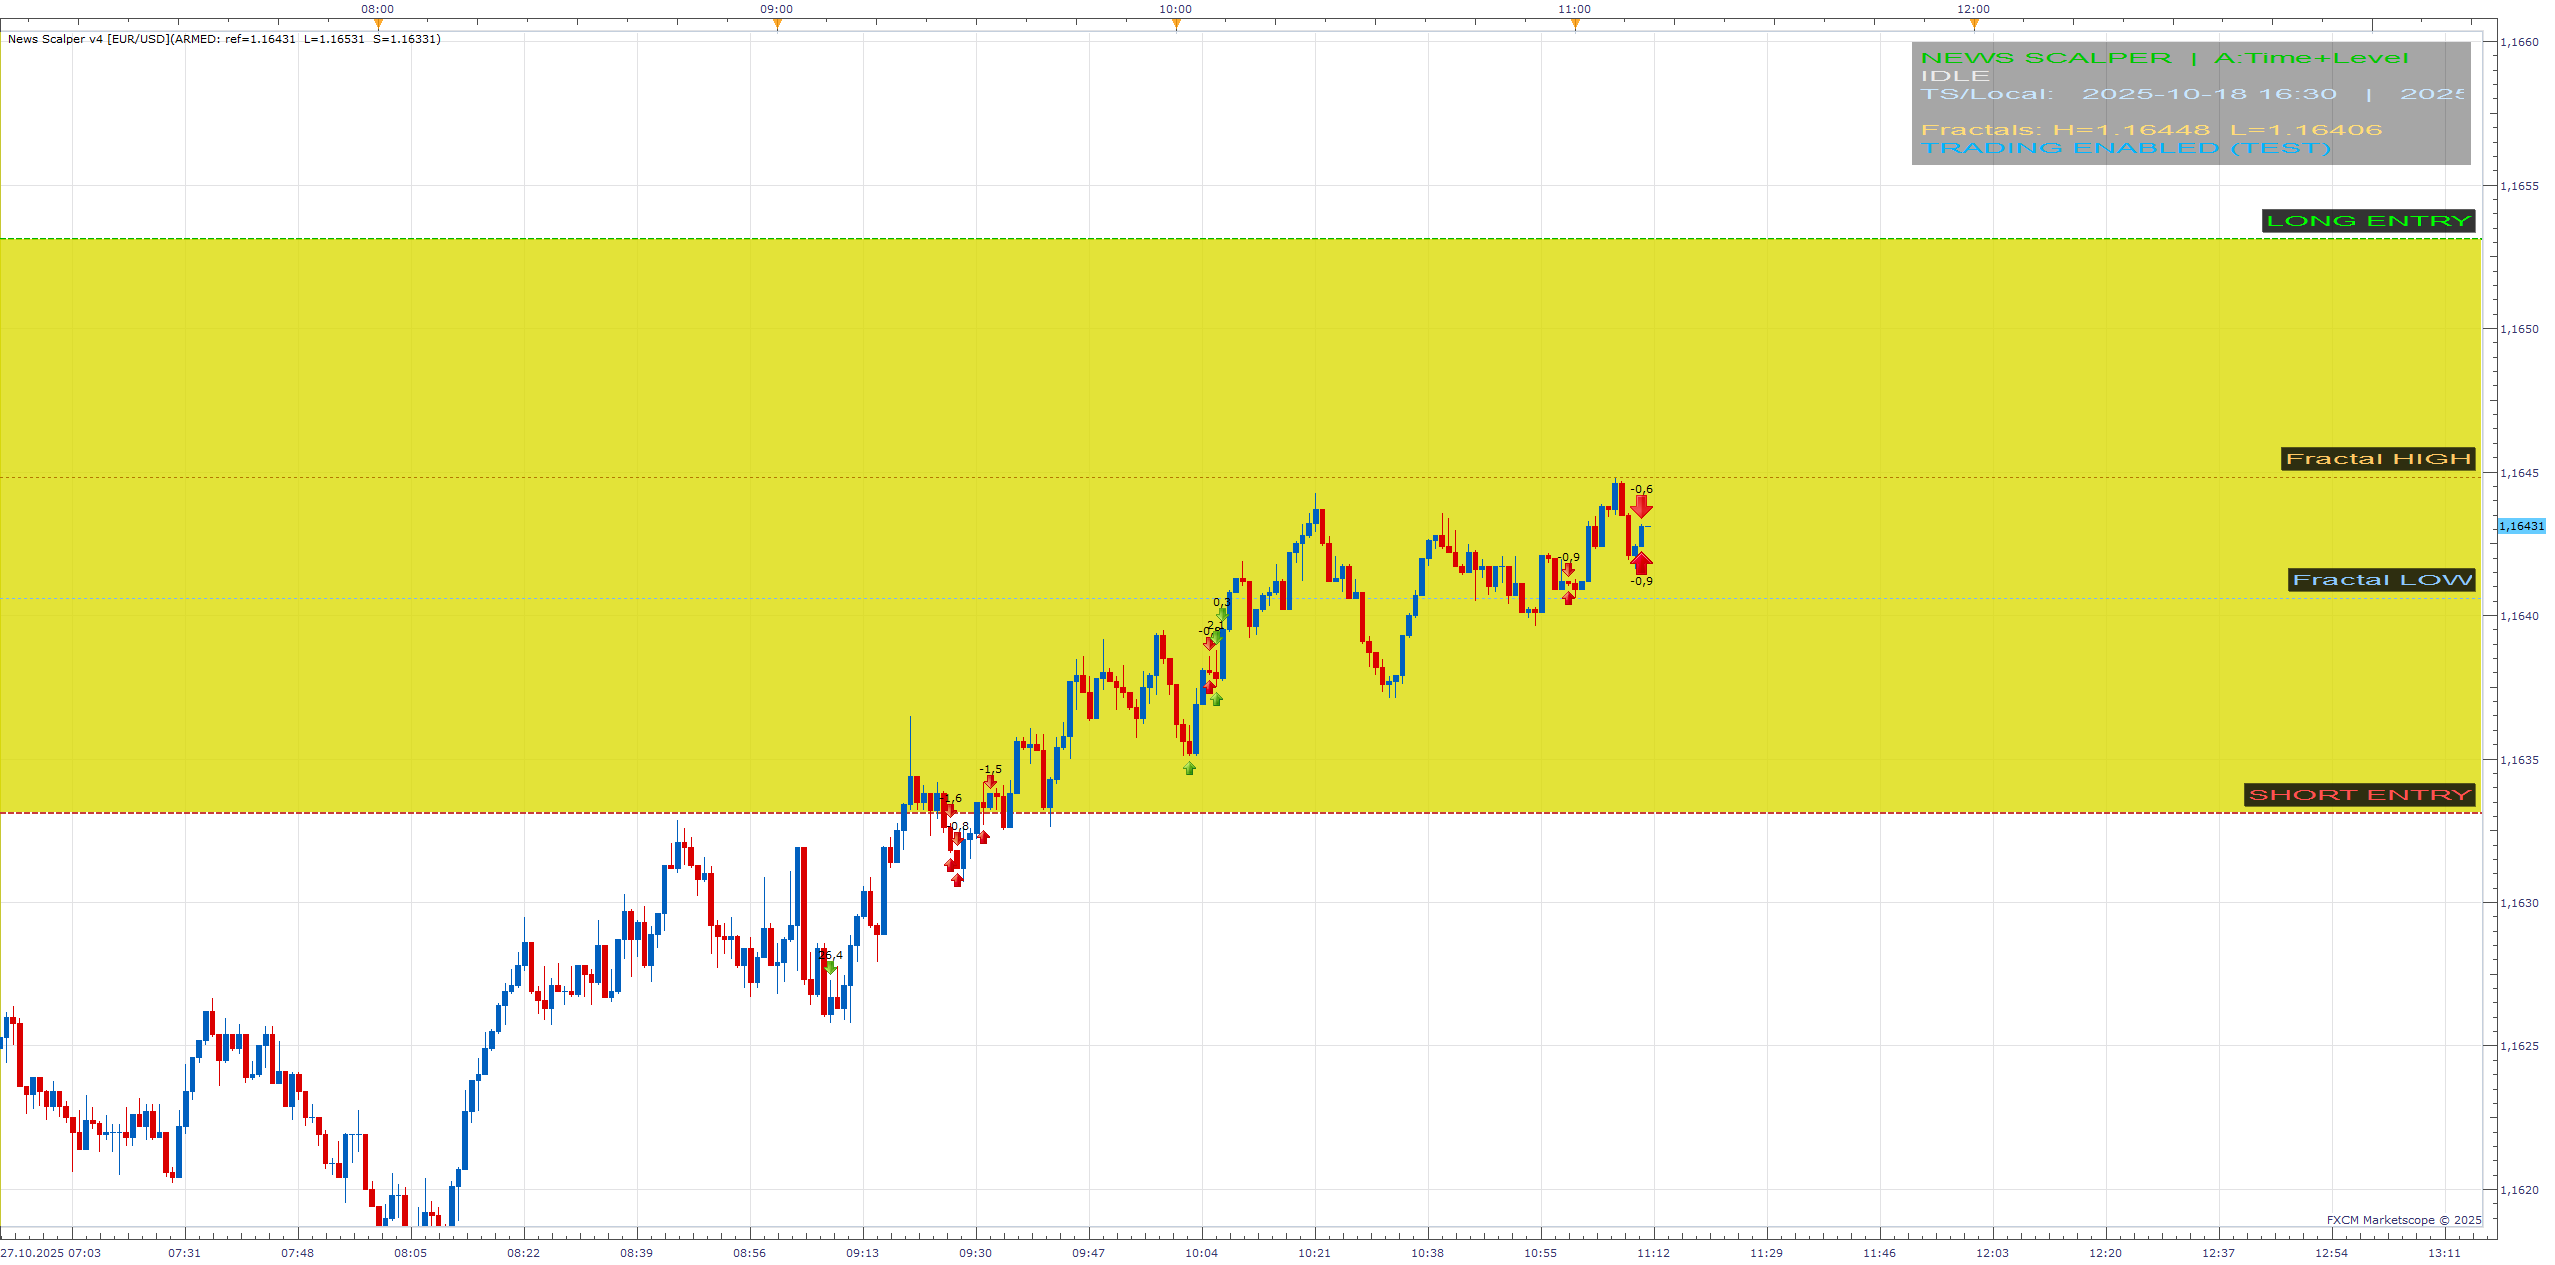Click the 27.10.2025 07:03 date label
Image resolution: width=2555 pixels, height=1265 pixels.
pyautogui.click(x=51, y=1253)
